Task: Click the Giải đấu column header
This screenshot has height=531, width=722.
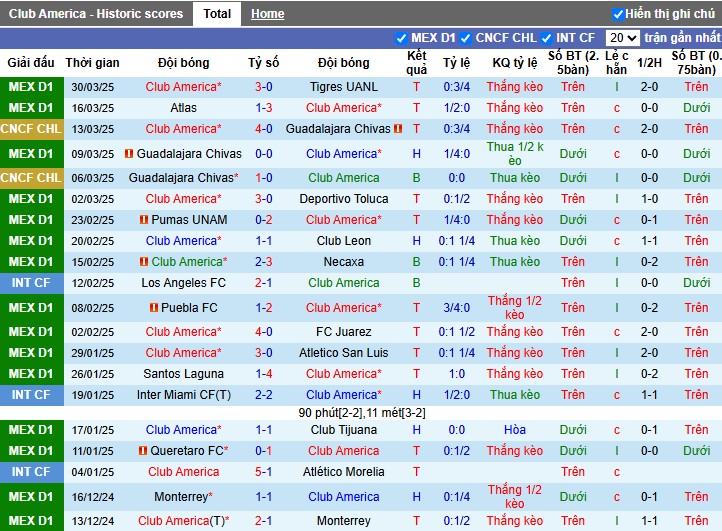Action: click(x=31, y=63)
